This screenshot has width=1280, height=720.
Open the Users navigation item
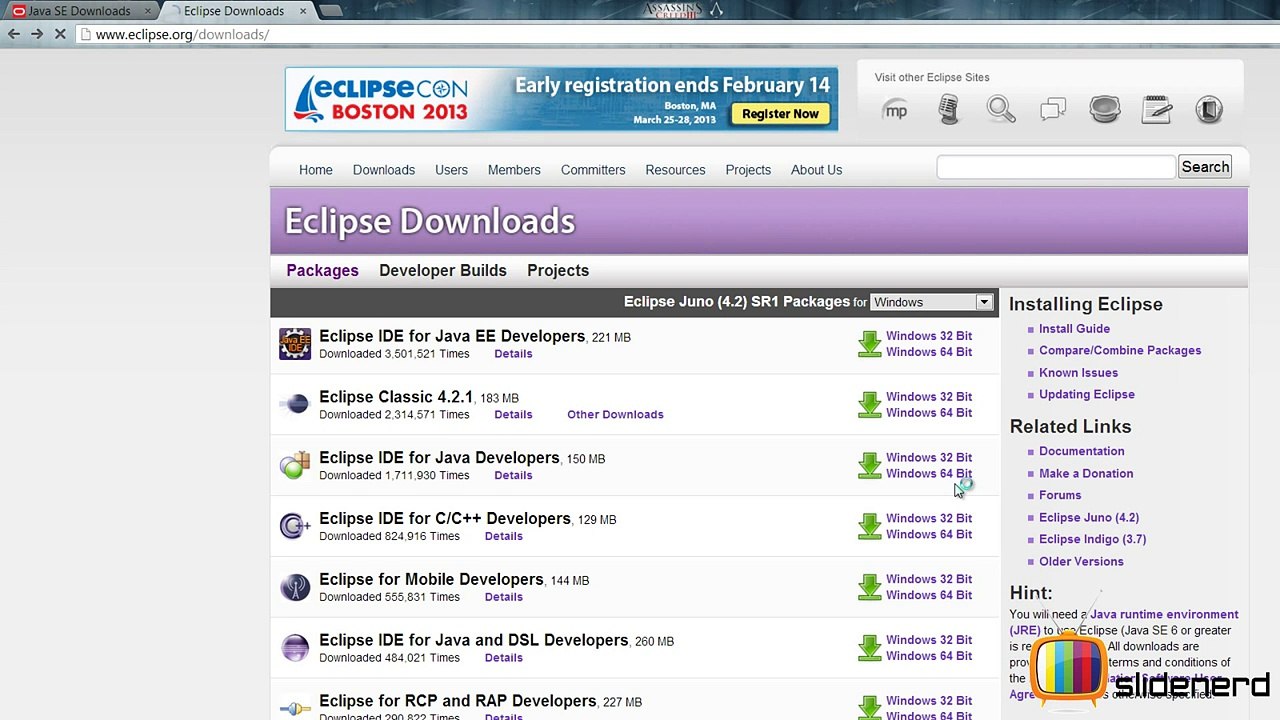point(451,170)
